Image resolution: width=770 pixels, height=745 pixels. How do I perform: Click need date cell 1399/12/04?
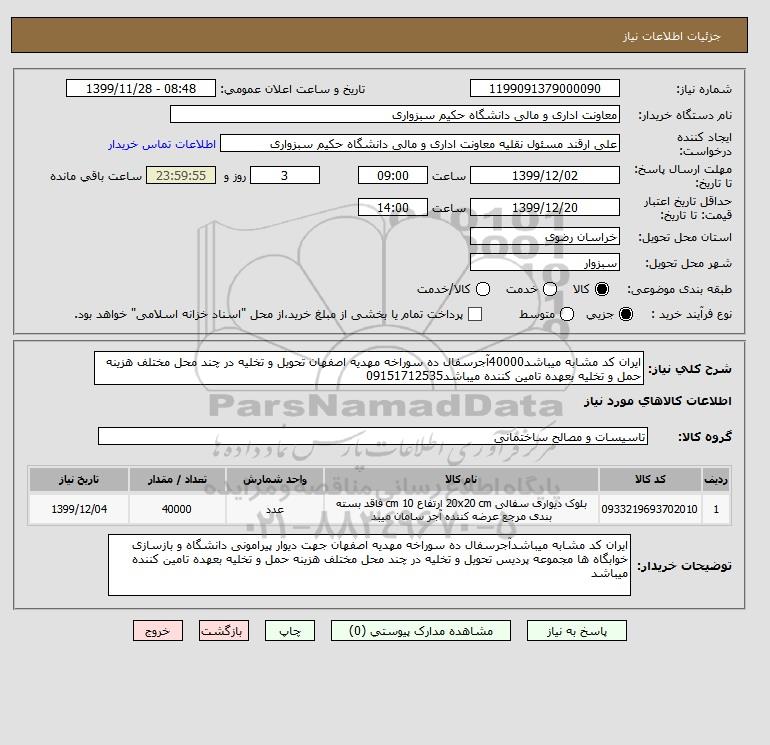pos(79,509)
